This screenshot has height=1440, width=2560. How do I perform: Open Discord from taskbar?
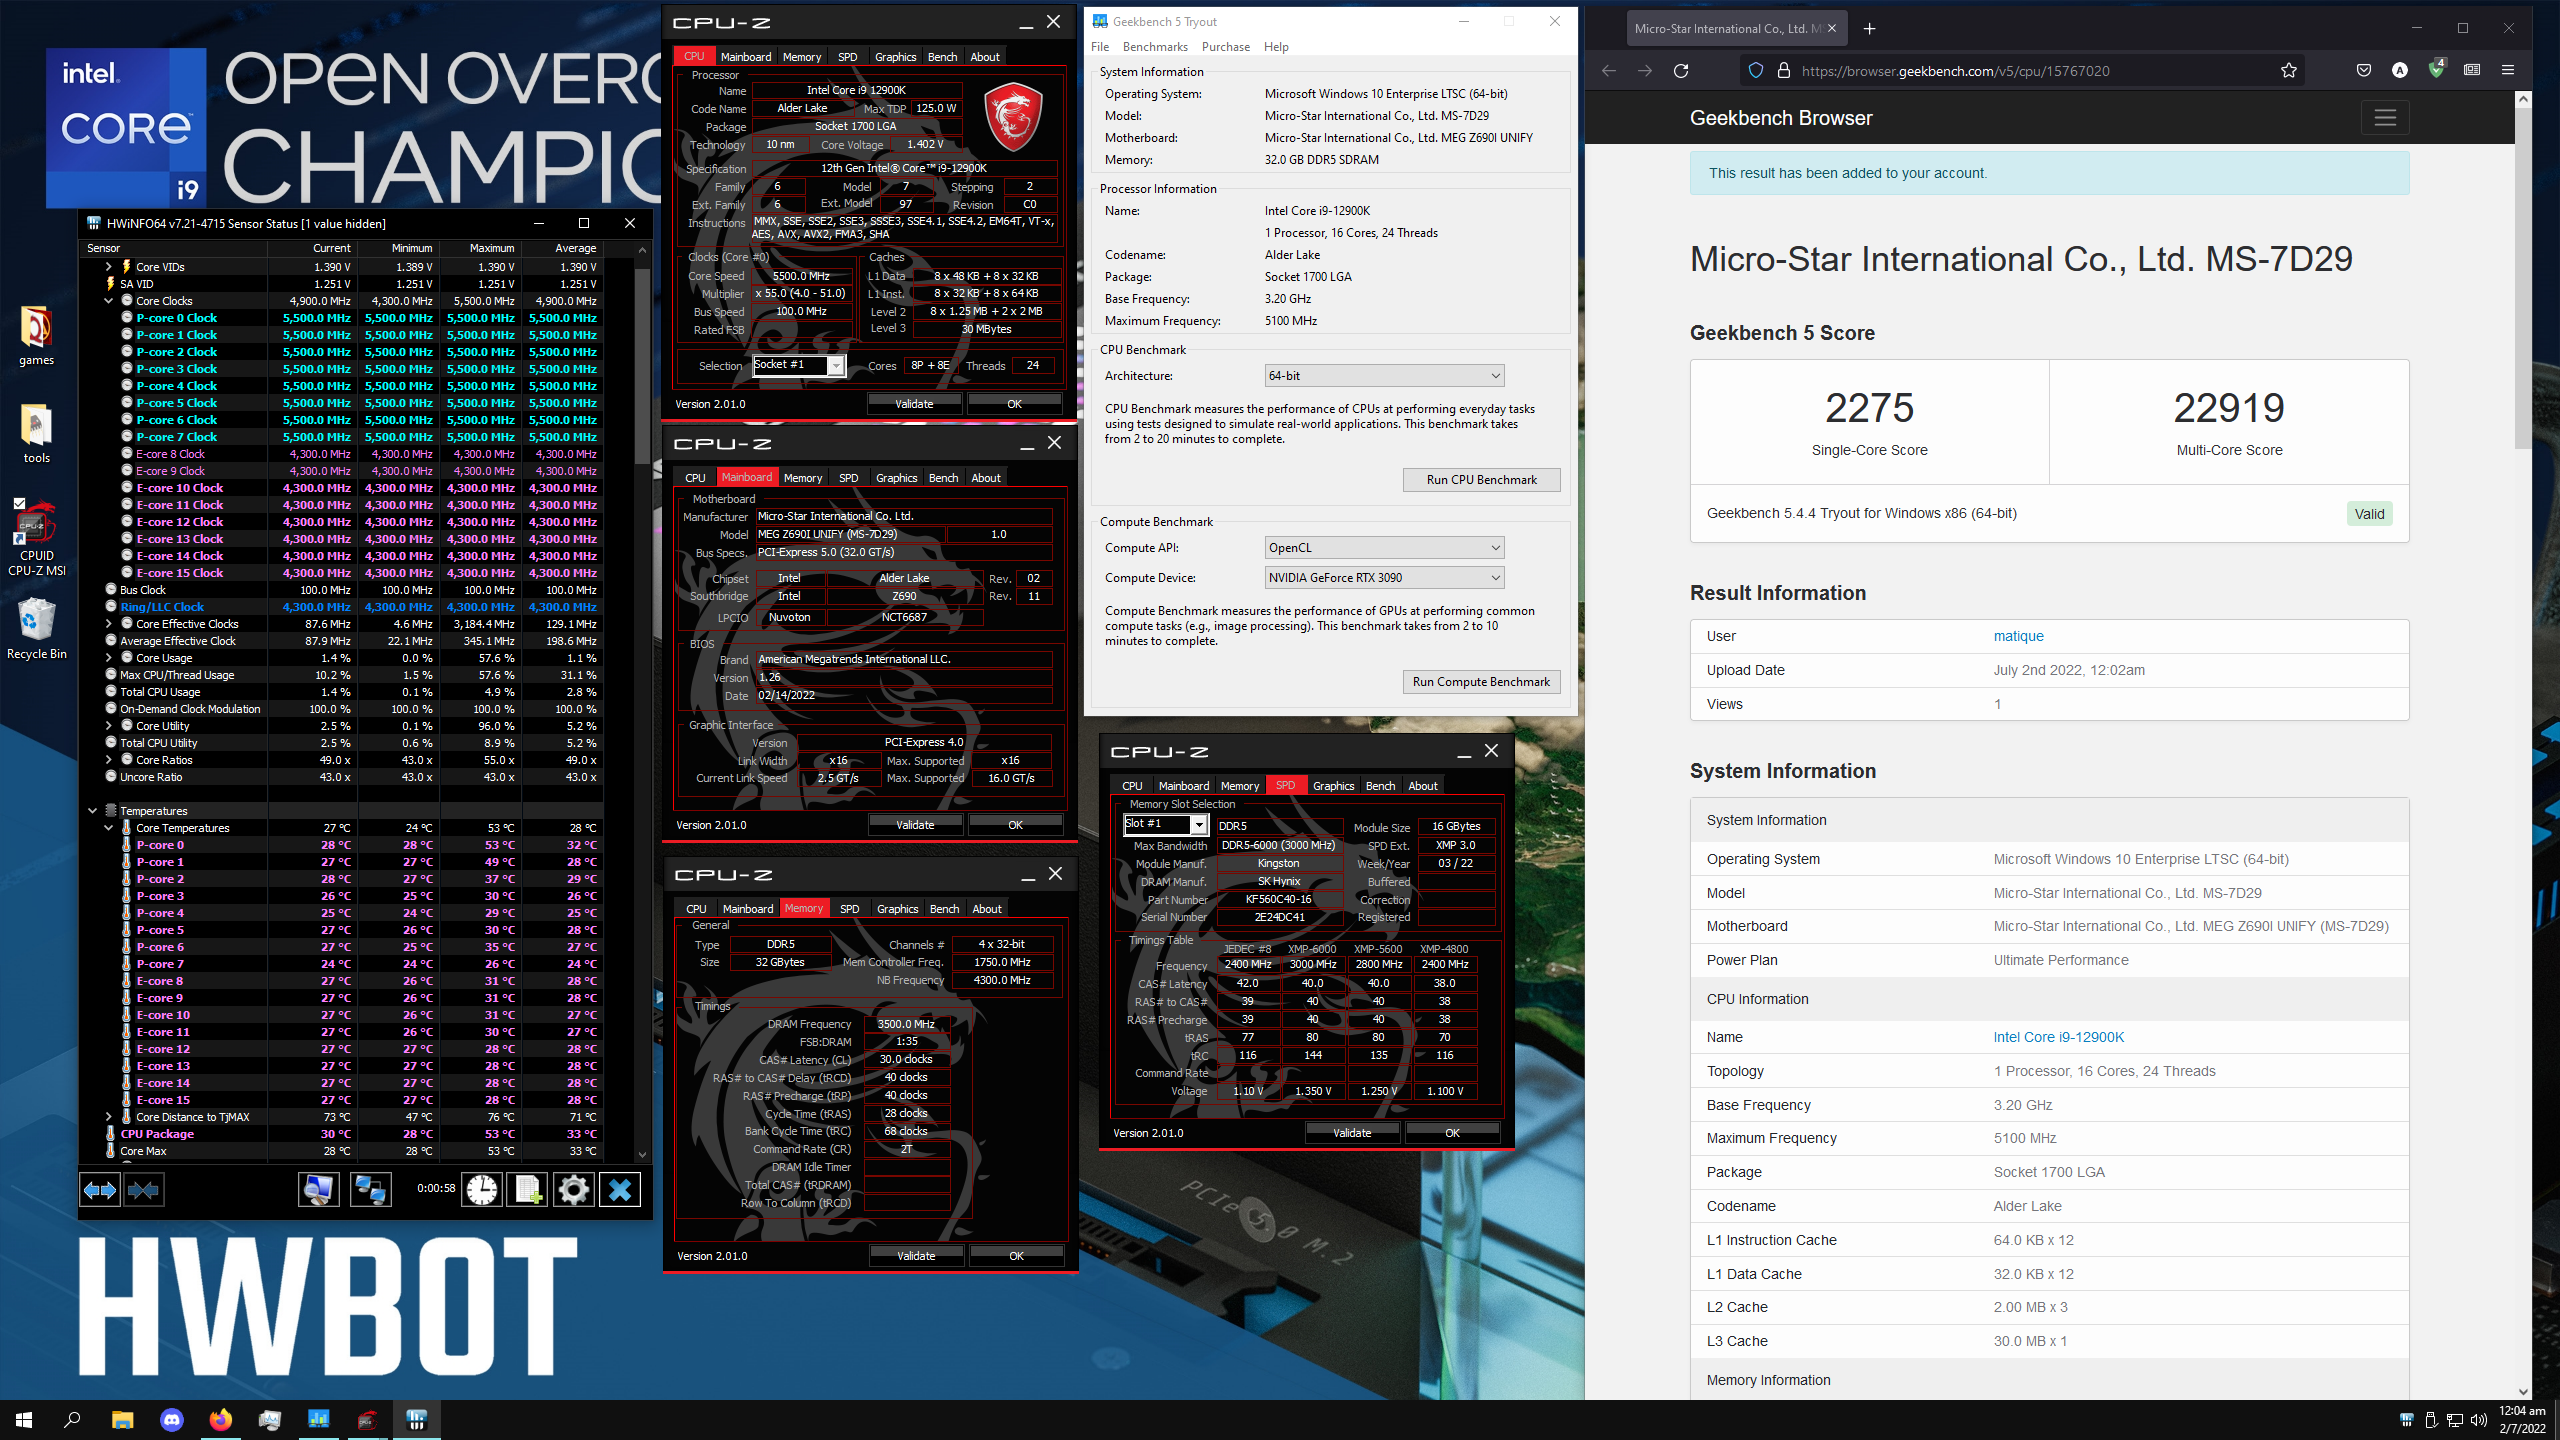[172, 1419]
